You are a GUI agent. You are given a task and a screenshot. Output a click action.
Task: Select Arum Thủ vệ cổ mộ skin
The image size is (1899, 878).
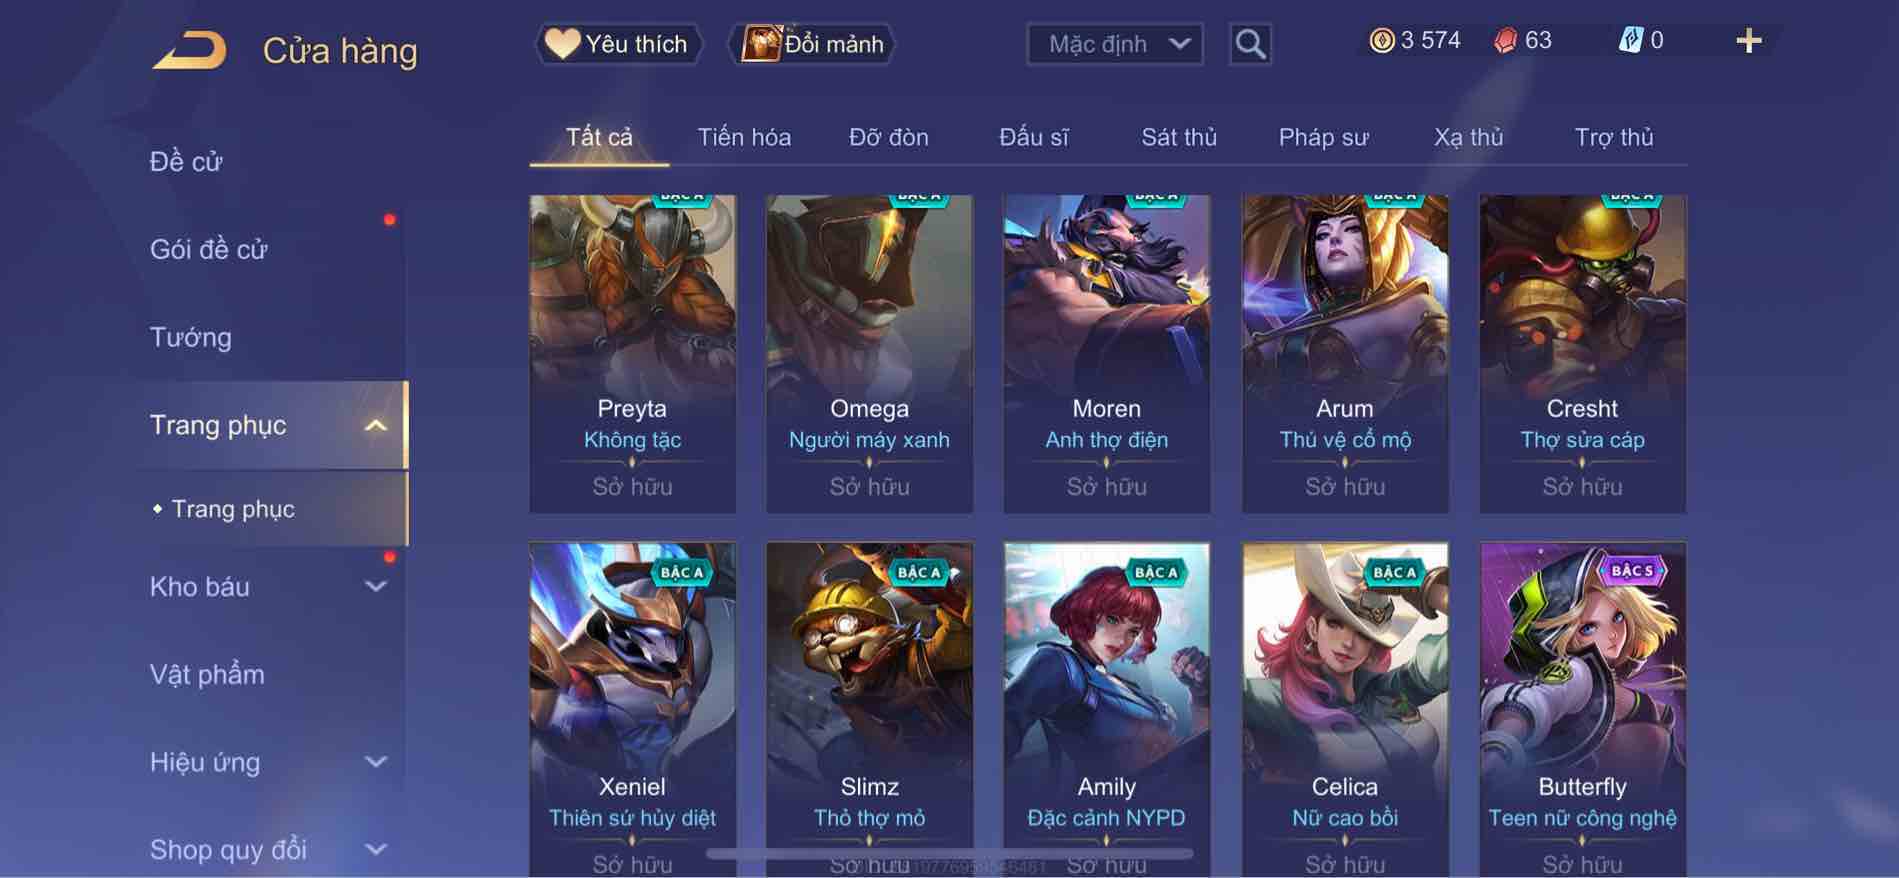[1345, 354]
